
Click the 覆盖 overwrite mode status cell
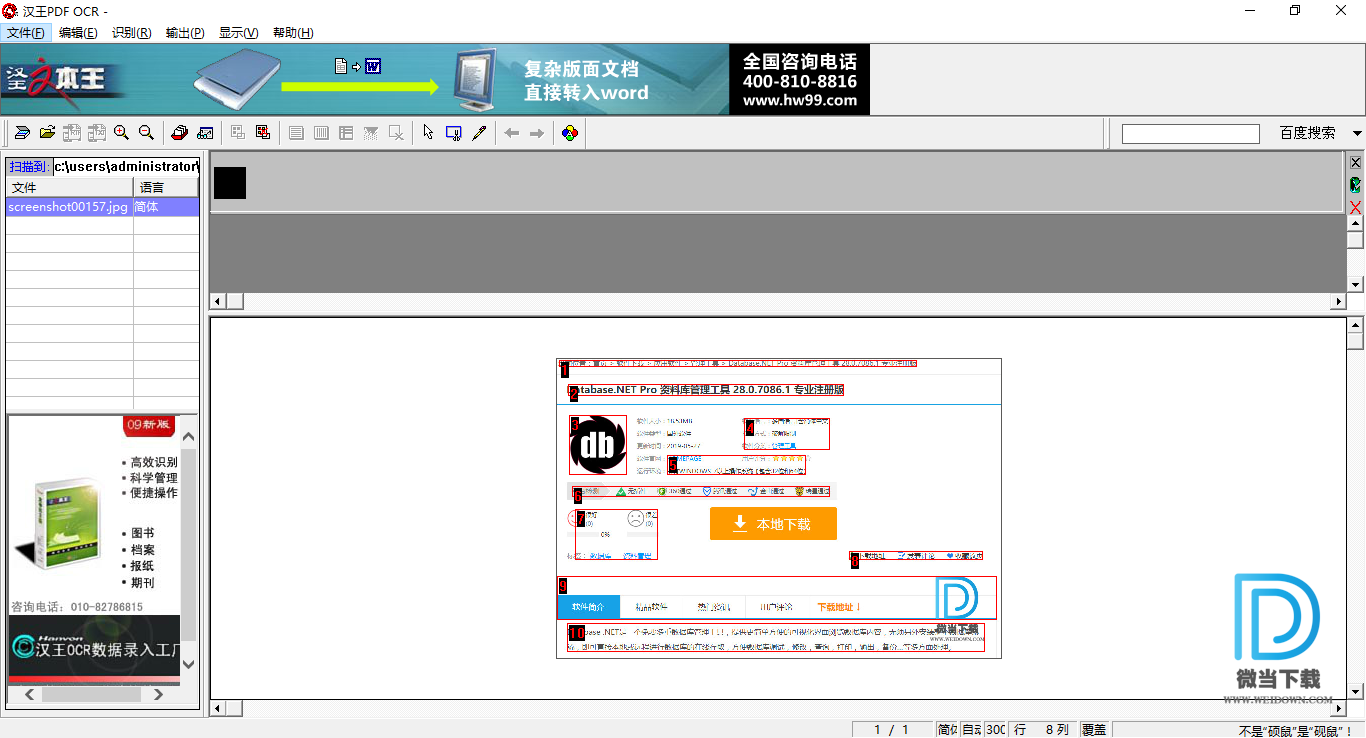[x=1094, y=730]
